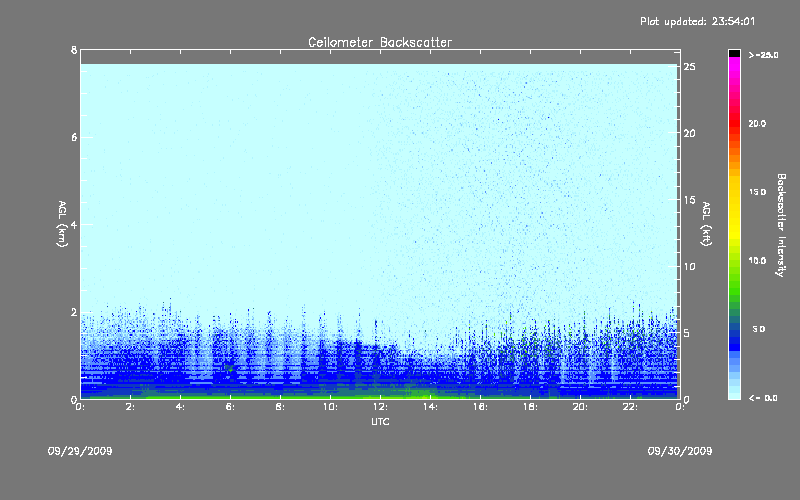Image resolution: width=800 pixels, height=500 pixels.
Task: Click the "10.0" colorbar value
Action: click(x=757, y=261)
